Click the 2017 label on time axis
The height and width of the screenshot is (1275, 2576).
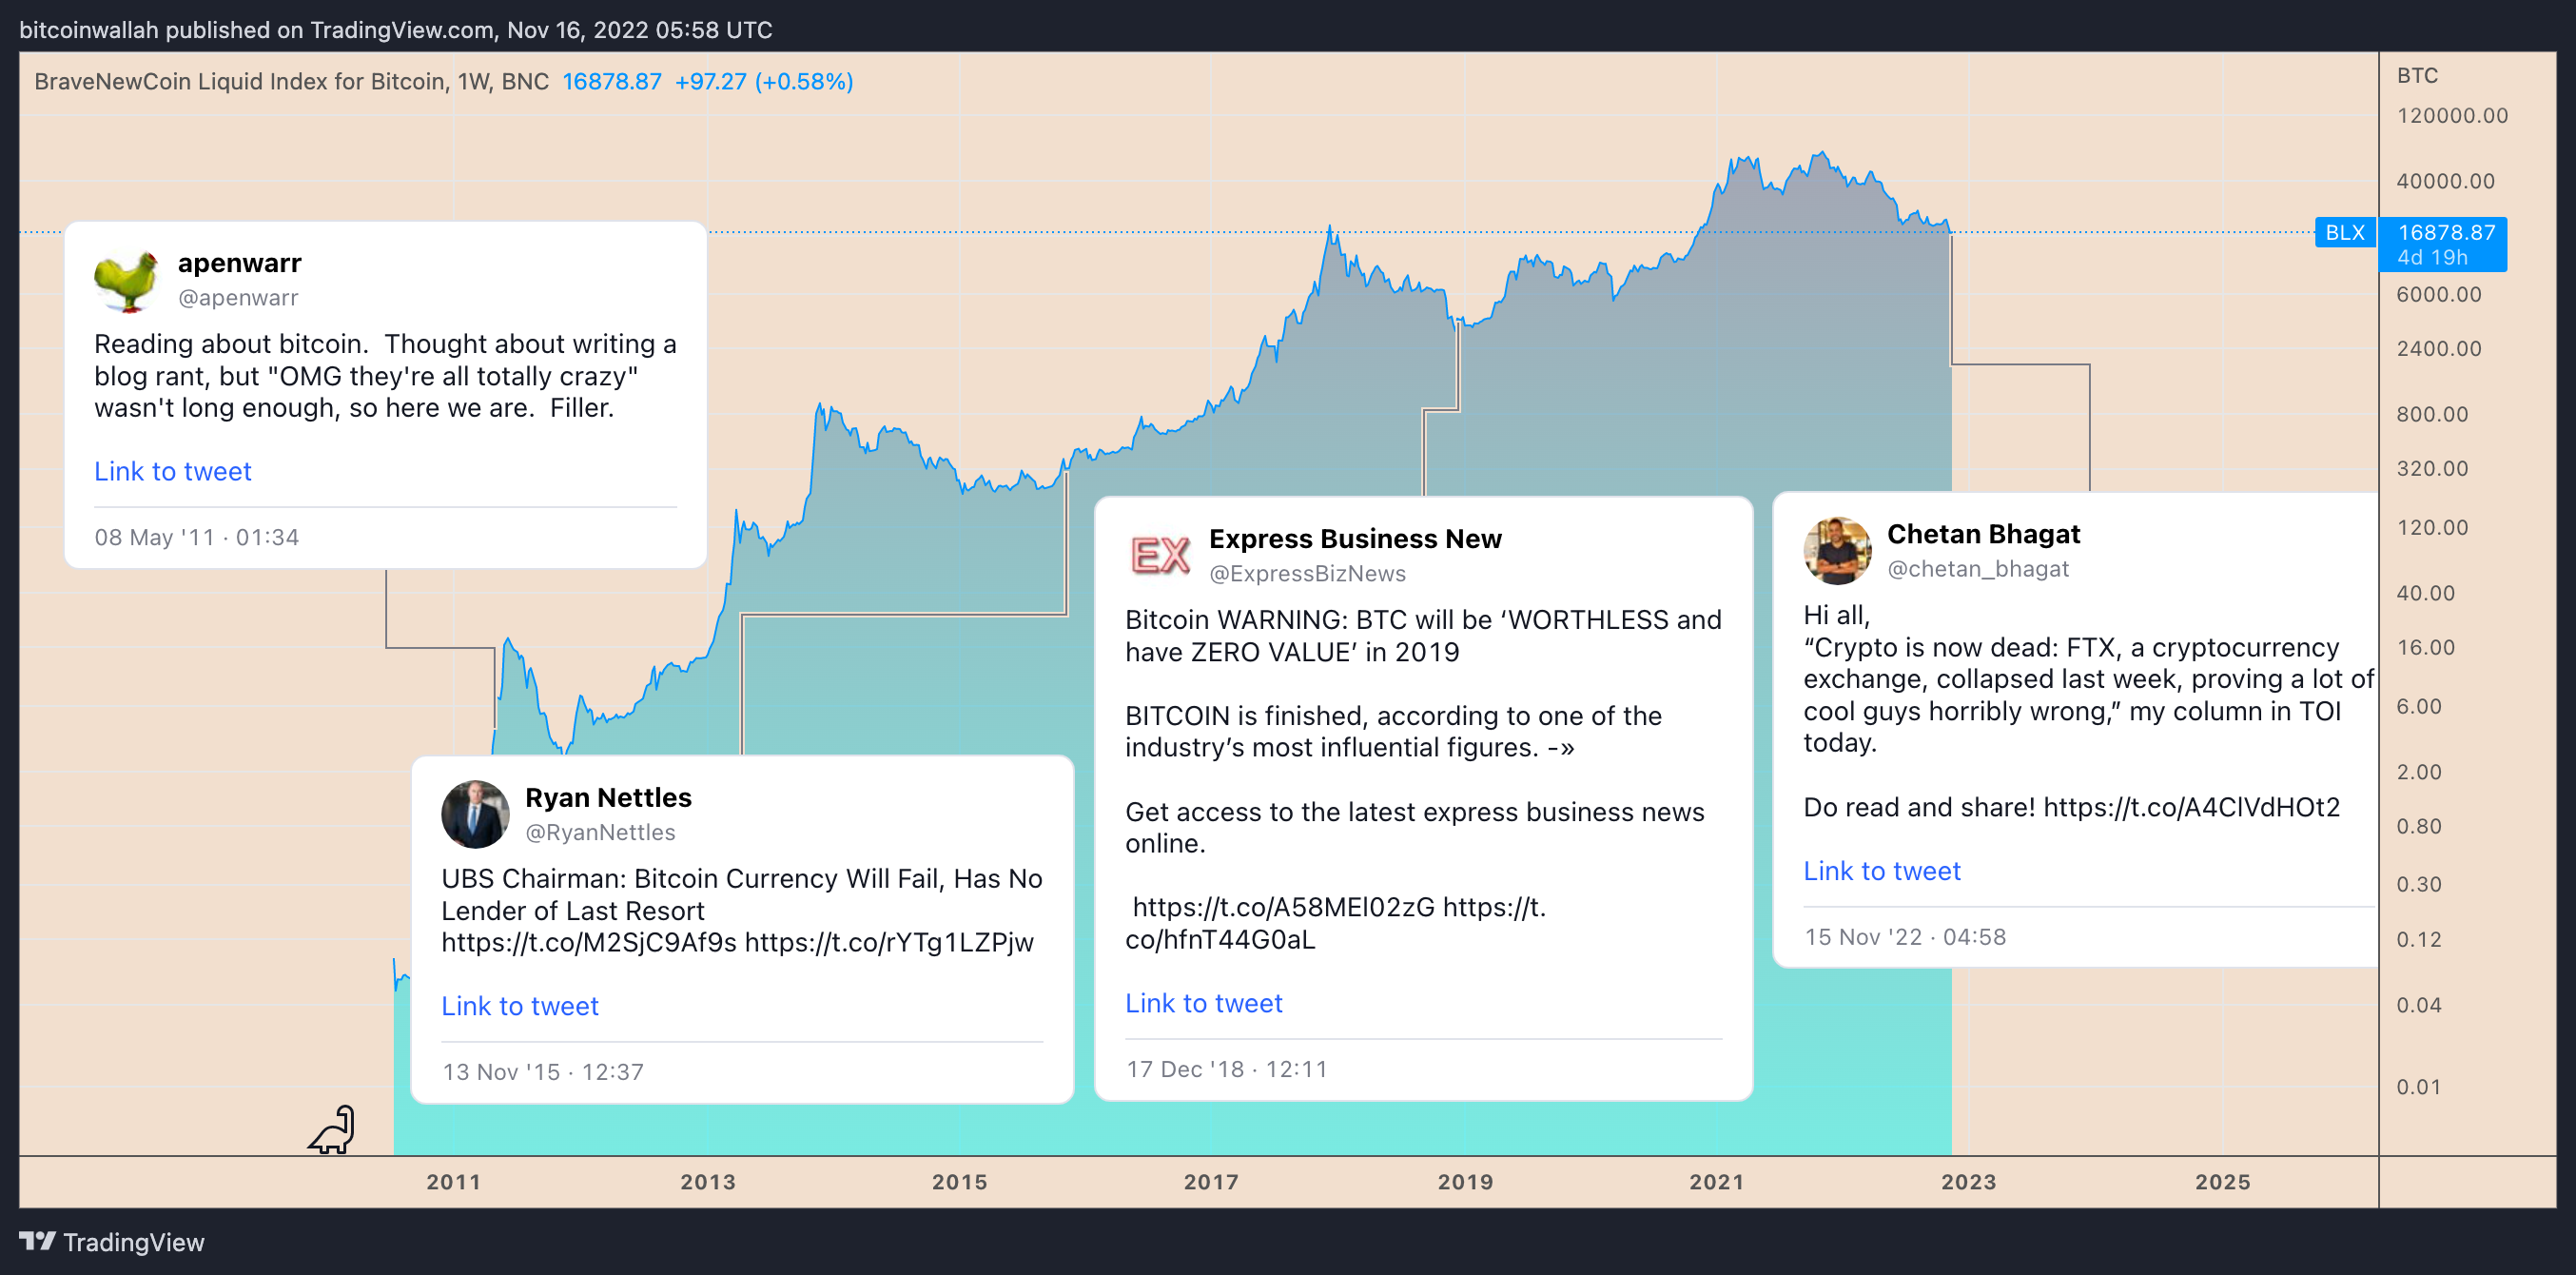click(1211, 1182)
